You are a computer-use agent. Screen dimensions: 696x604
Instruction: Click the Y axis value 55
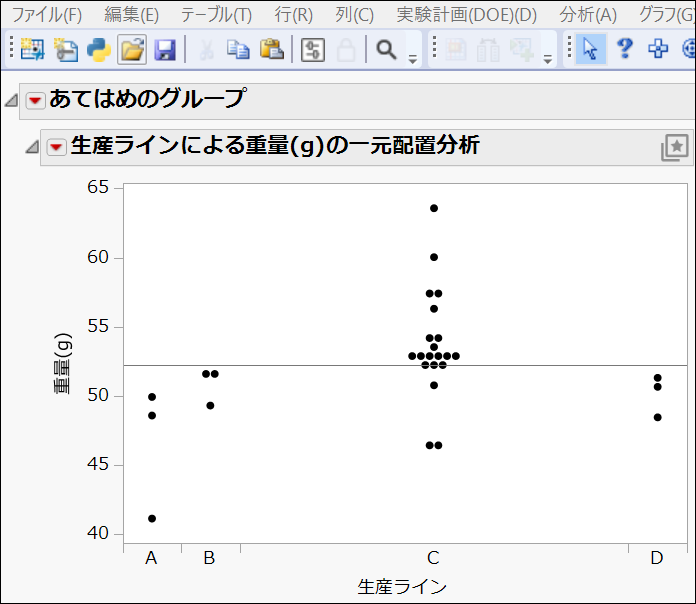(98, 326)
